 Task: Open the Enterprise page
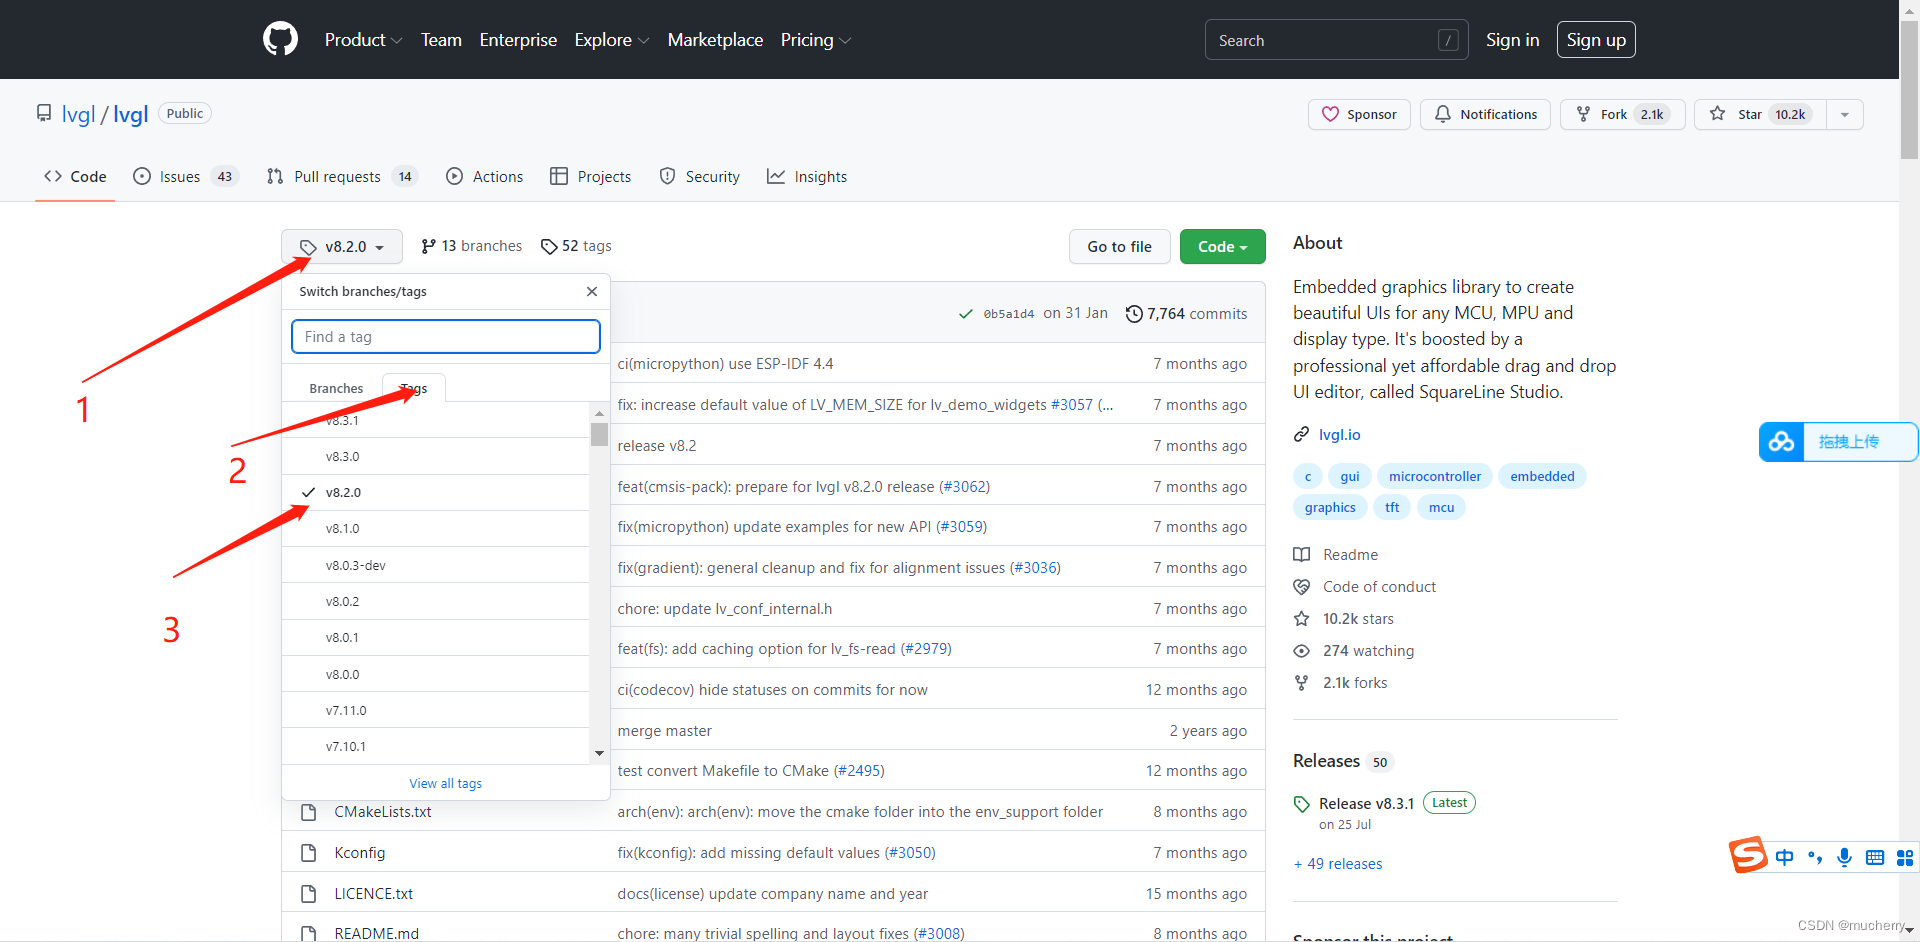click(x=518, y=40)
